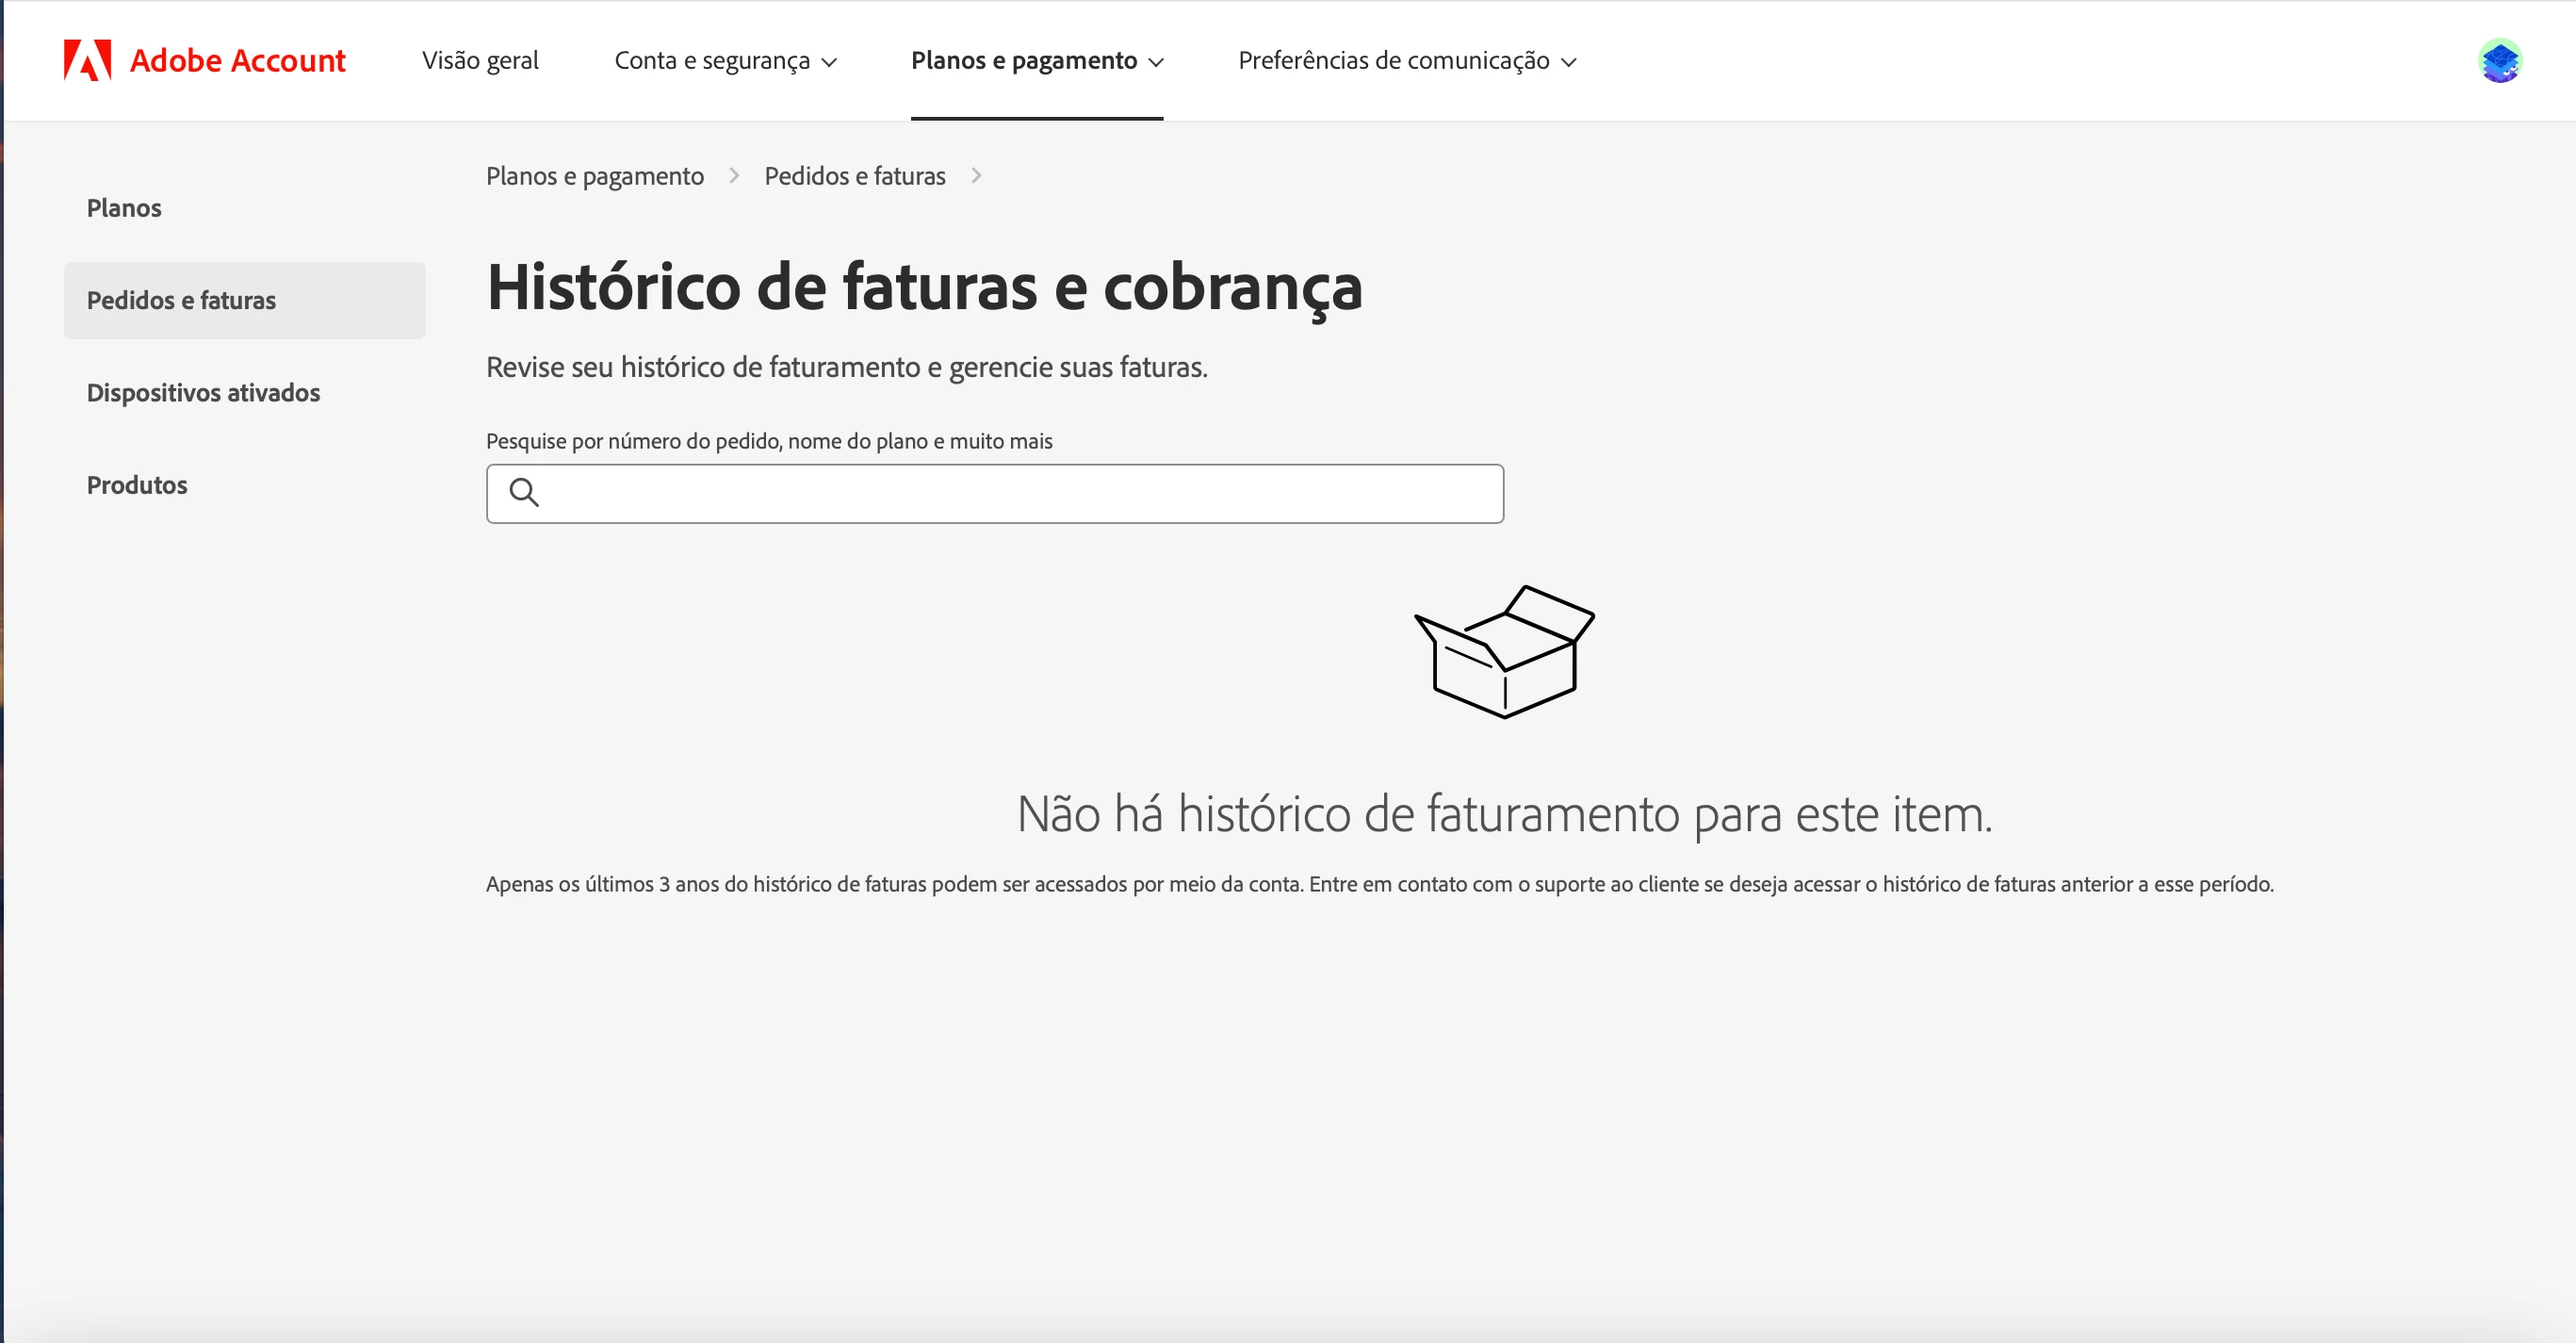Select Pedidos e faturas in sidebar
This screenshot has width=2576, height=1343.
(181, 300)
